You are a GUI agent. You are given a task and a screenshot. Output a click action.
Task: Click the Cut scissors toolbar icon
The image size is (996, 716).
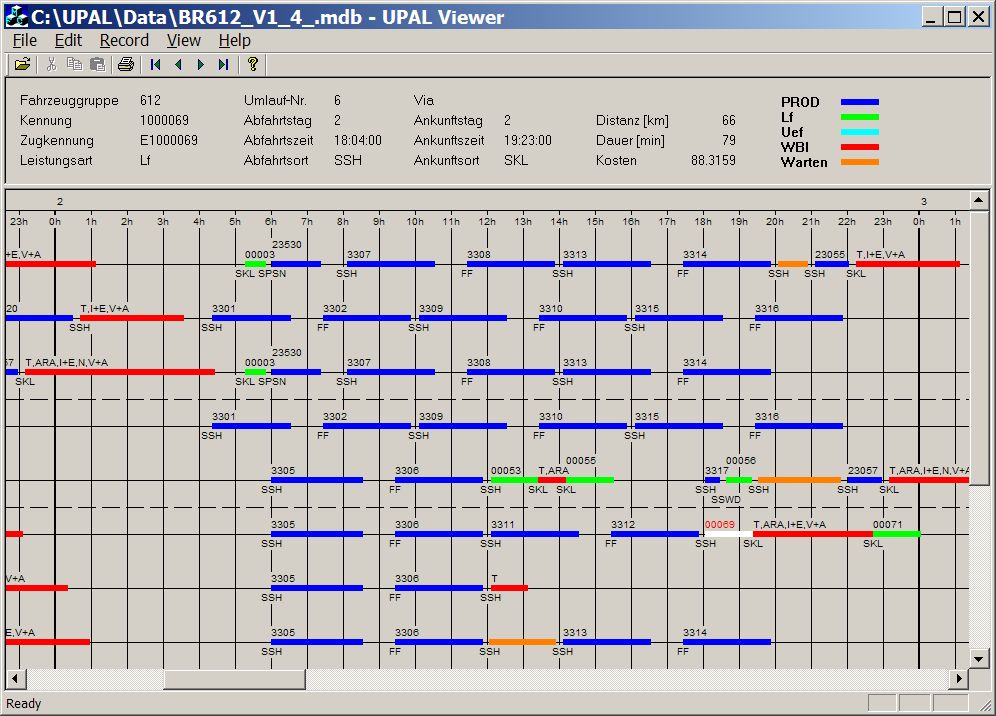(51, 65)
